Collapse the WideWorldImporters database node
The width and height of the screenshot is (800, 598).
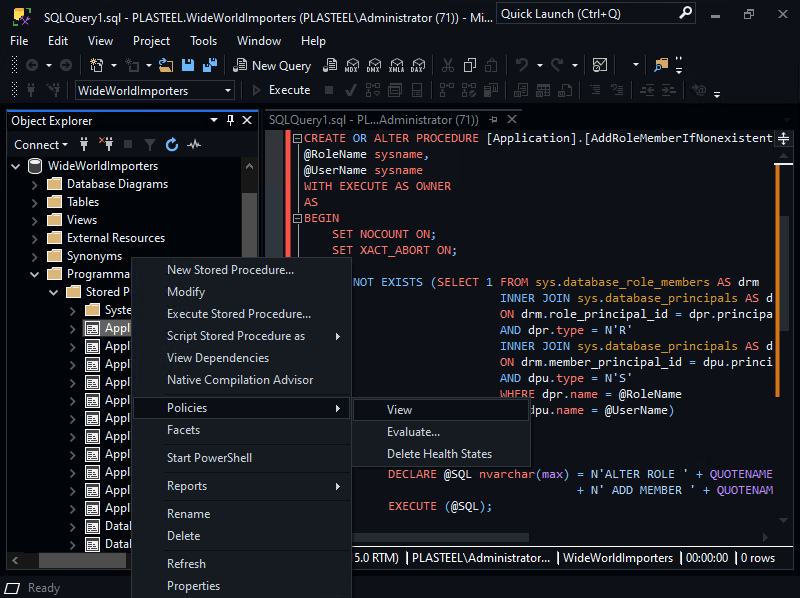pyautogui.click(x=16, y=166)
